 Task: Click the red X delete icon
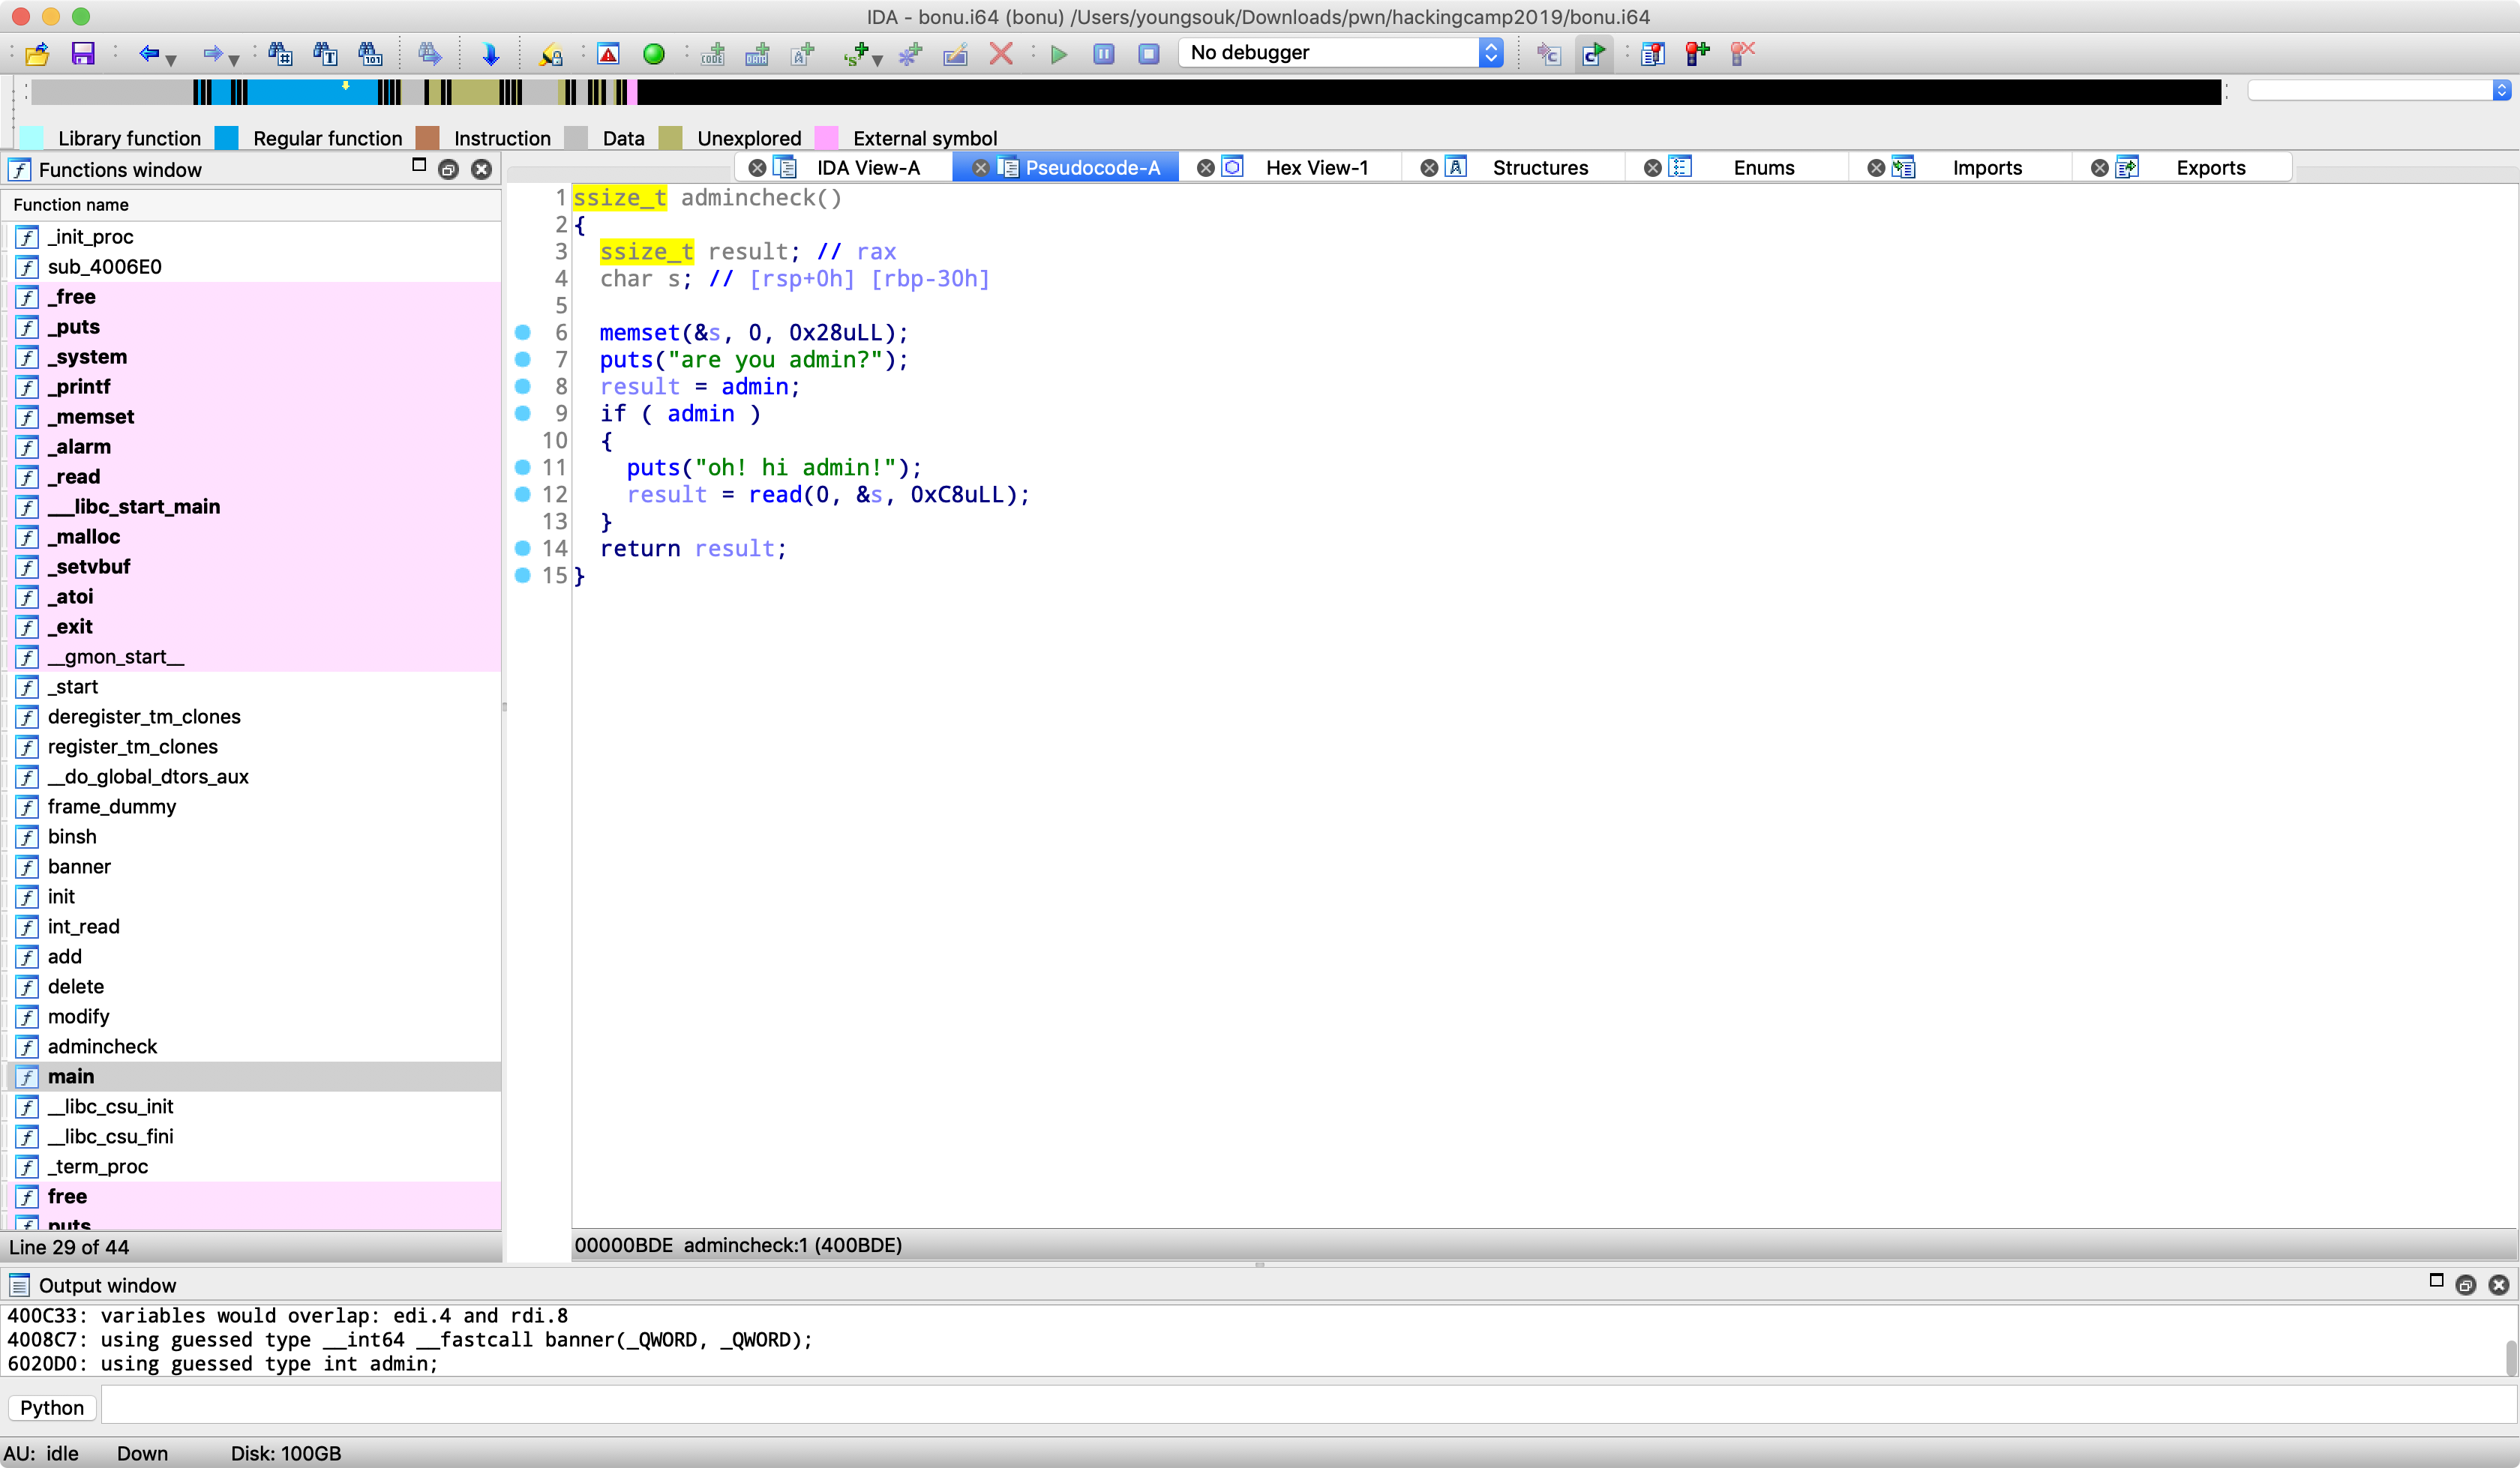coord(1001,54)
